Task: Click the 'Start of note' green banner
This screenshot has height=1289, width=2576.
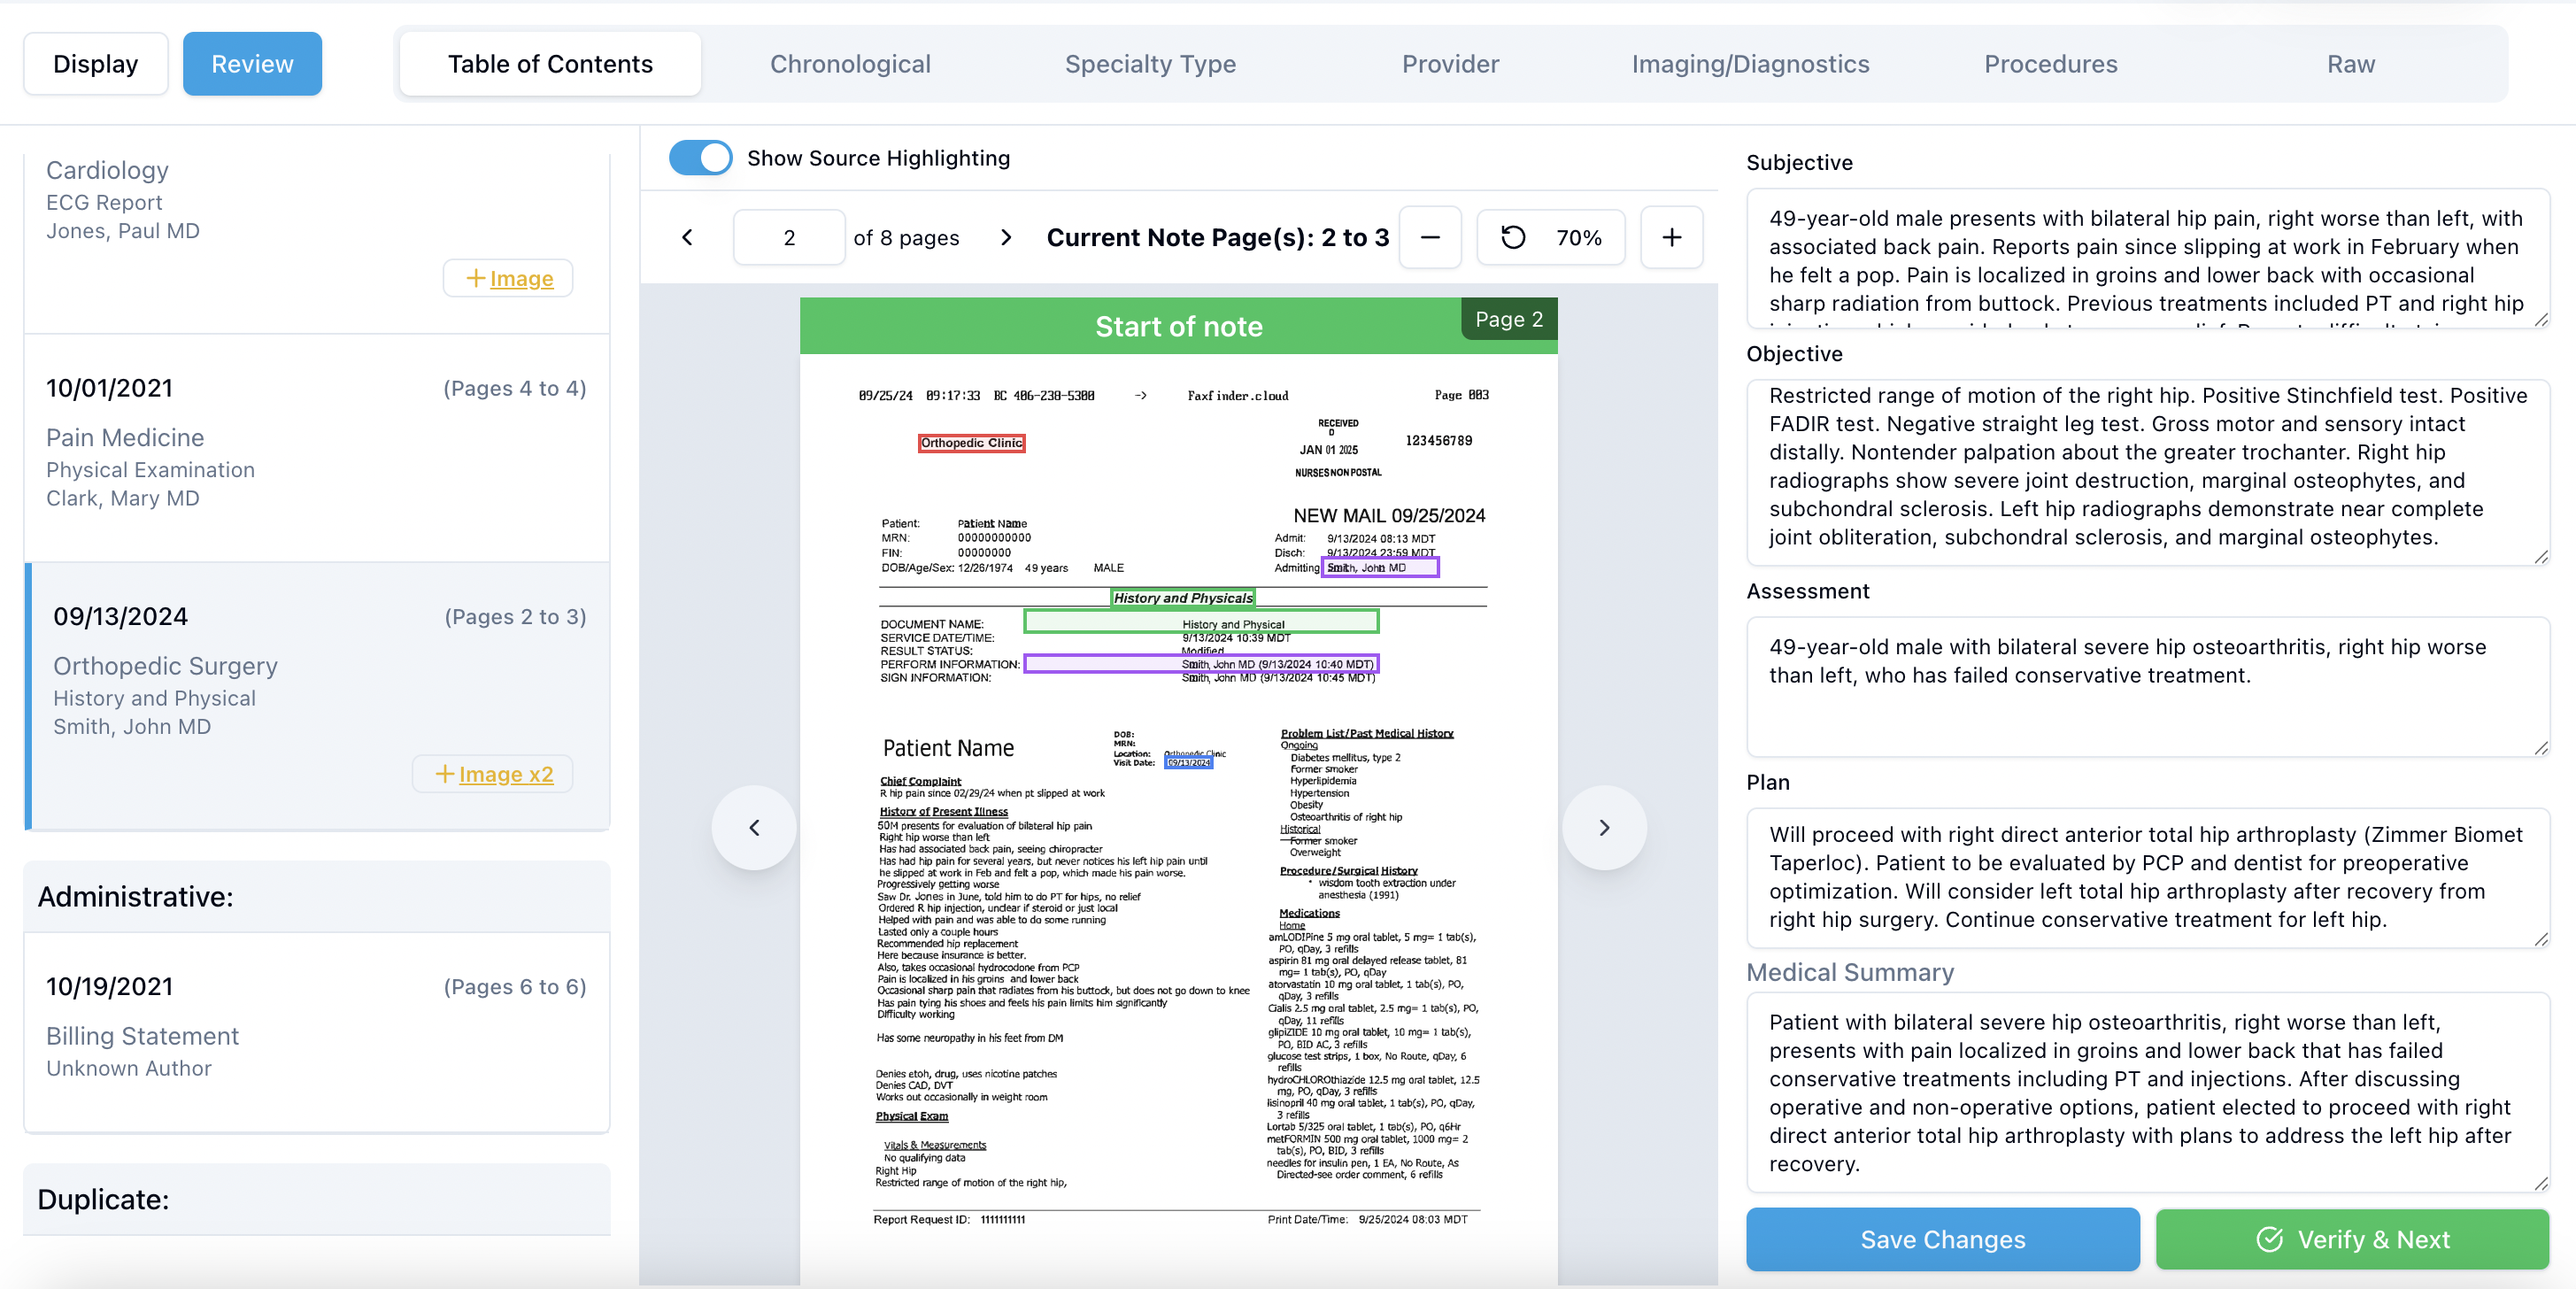Action: (1178, 326)
